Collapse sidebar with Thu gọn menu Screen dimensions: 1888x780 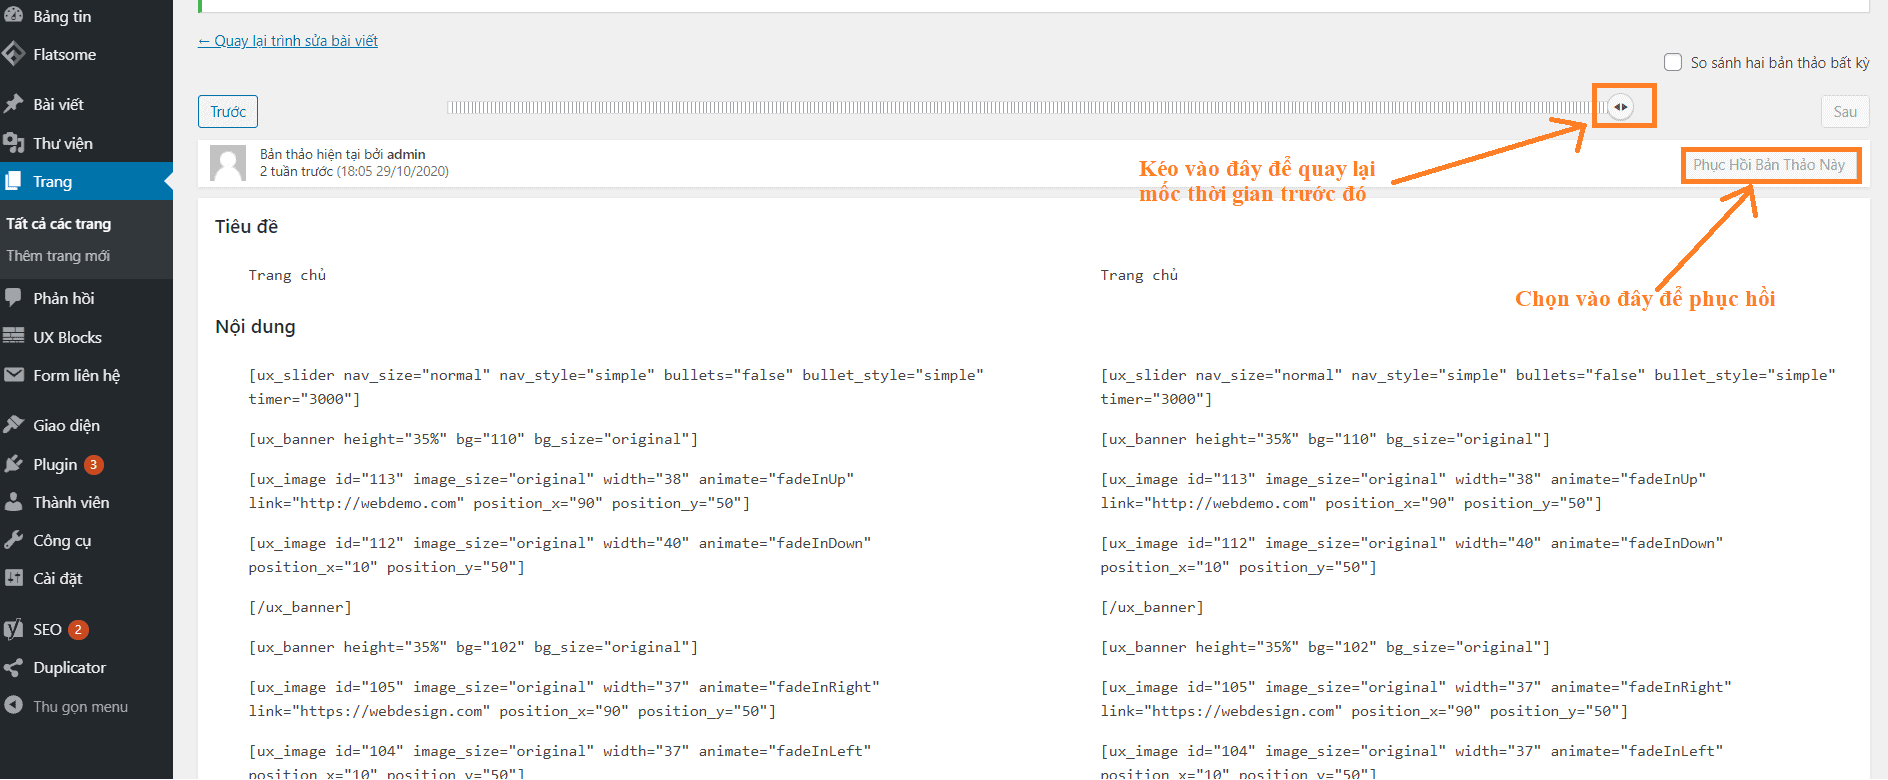coord(80,706)
